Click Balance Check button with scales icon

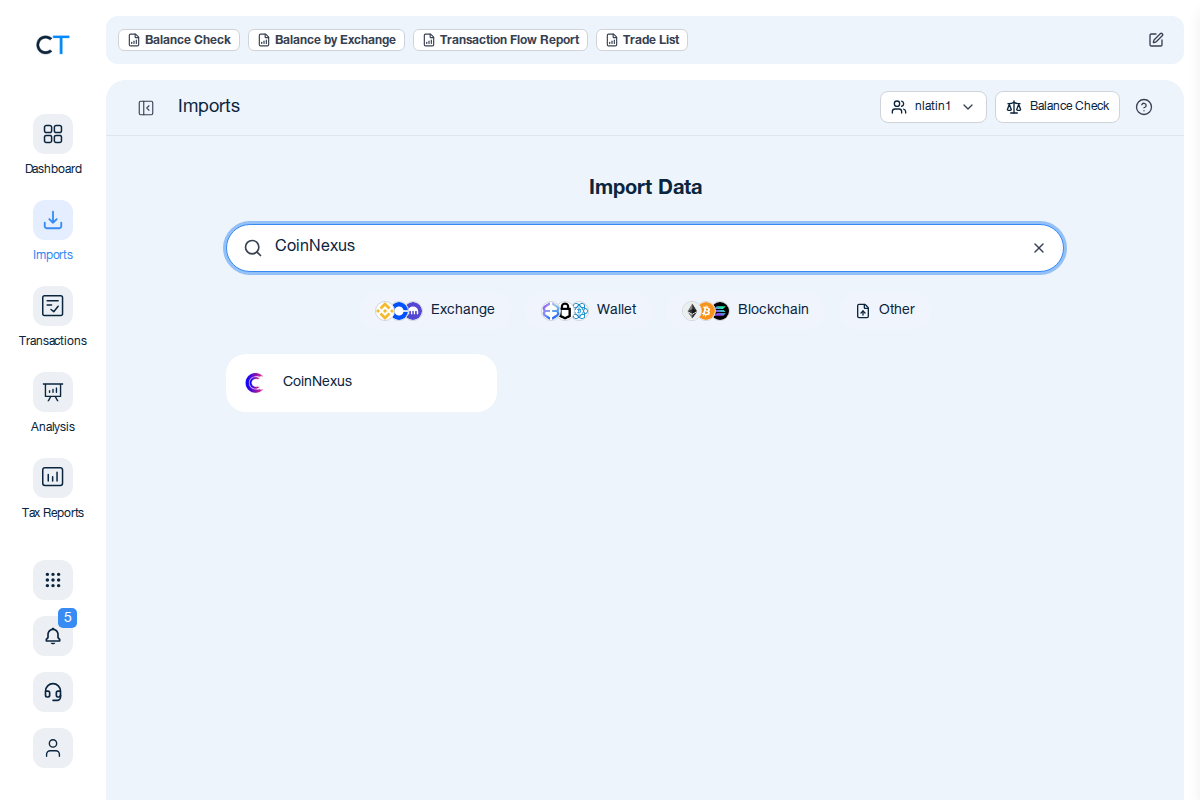click(x=1057, y=107)
